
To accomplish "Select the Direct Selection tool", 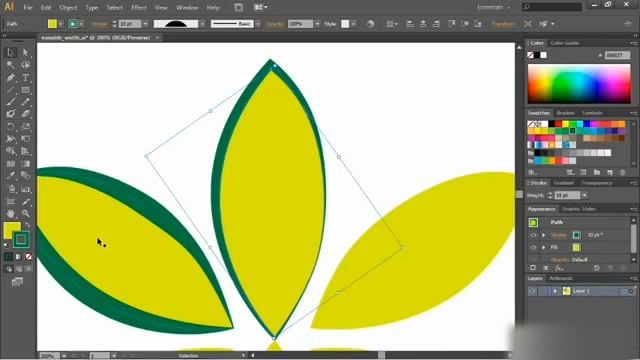I will [x=25, y=52].
